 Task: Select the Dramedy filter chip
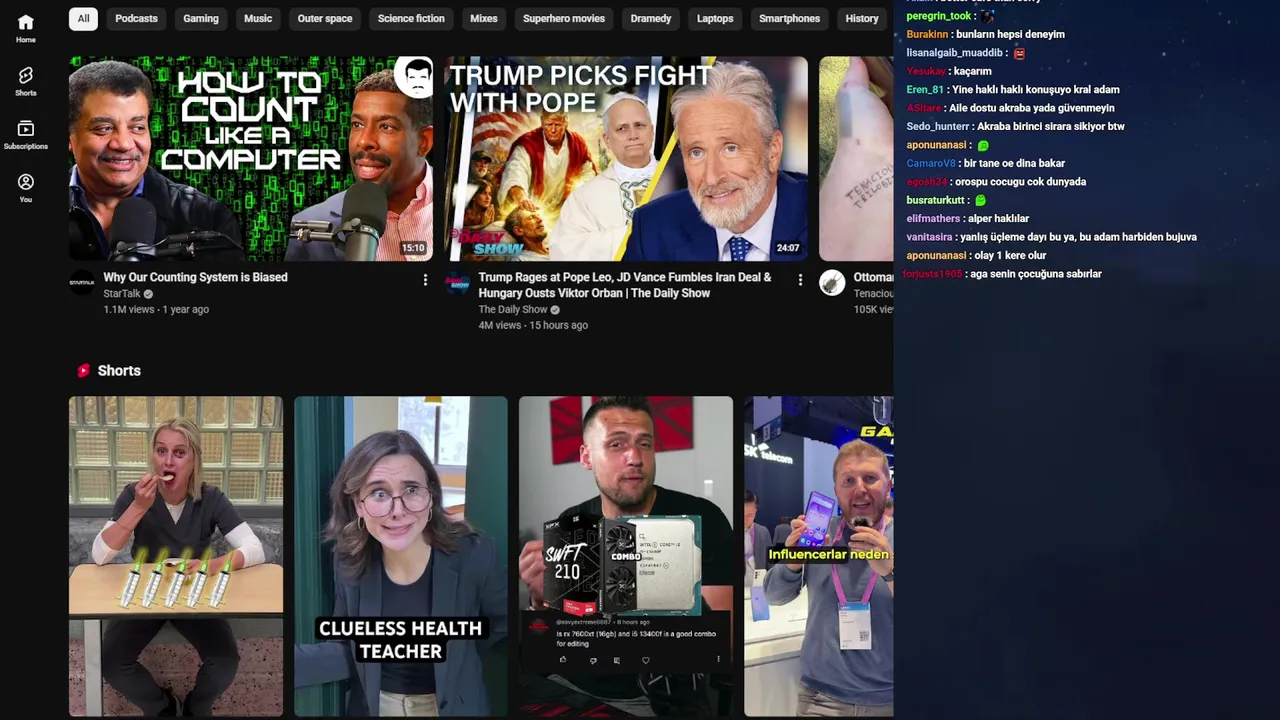[651, 18]
